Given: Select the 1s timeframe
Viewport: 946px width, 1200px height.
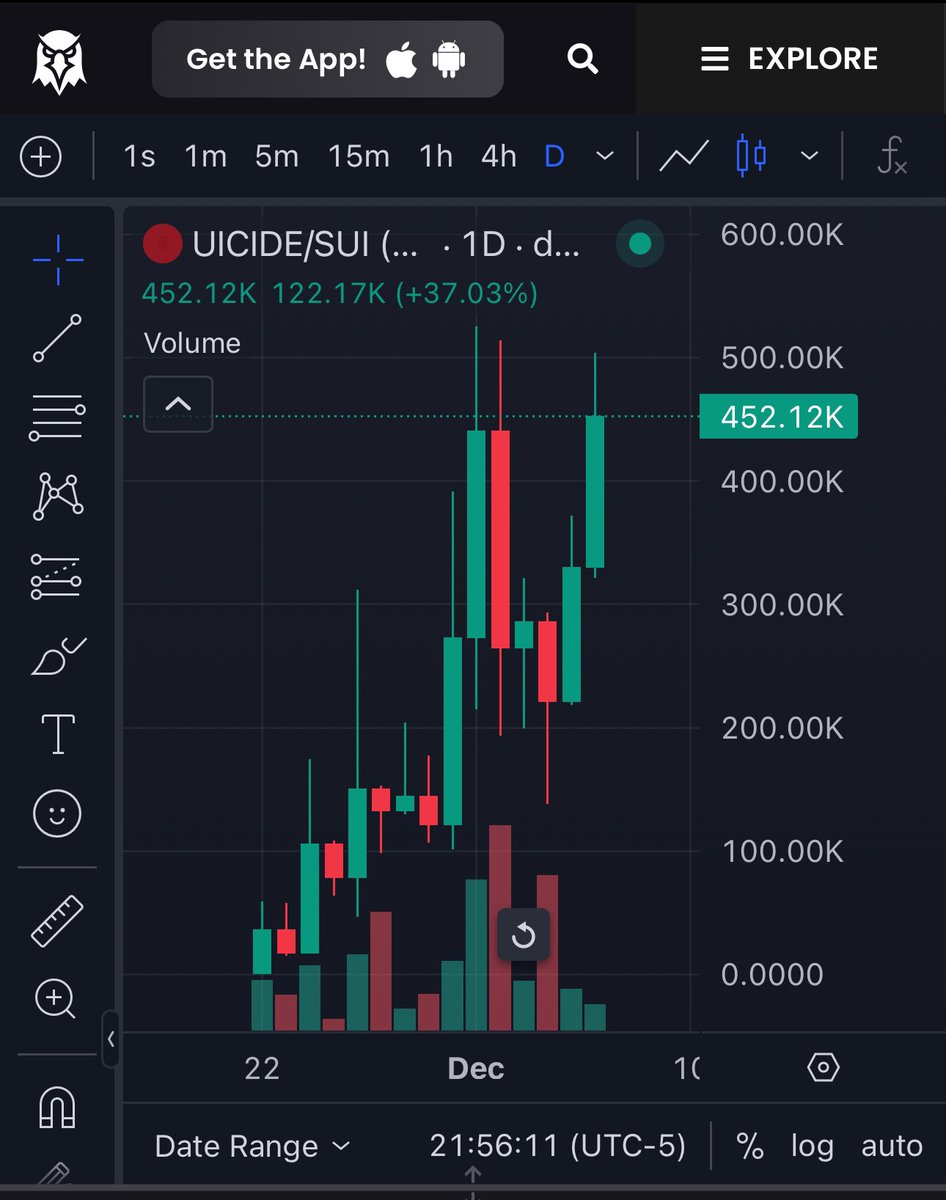Looking at the screenshot, I should pos(139,157).
